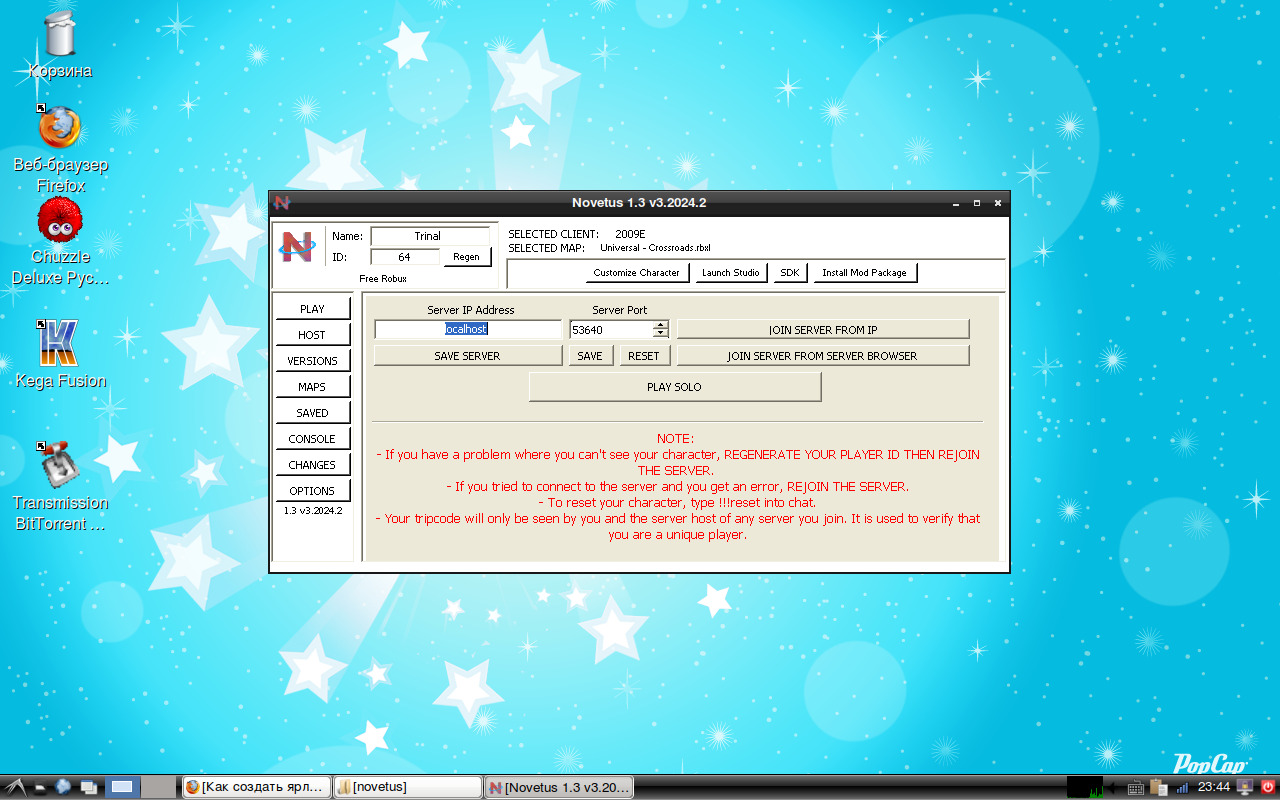Close the Novetus window
The width and height of the screenshot is (1280, 800).
[x=998, y=203]
